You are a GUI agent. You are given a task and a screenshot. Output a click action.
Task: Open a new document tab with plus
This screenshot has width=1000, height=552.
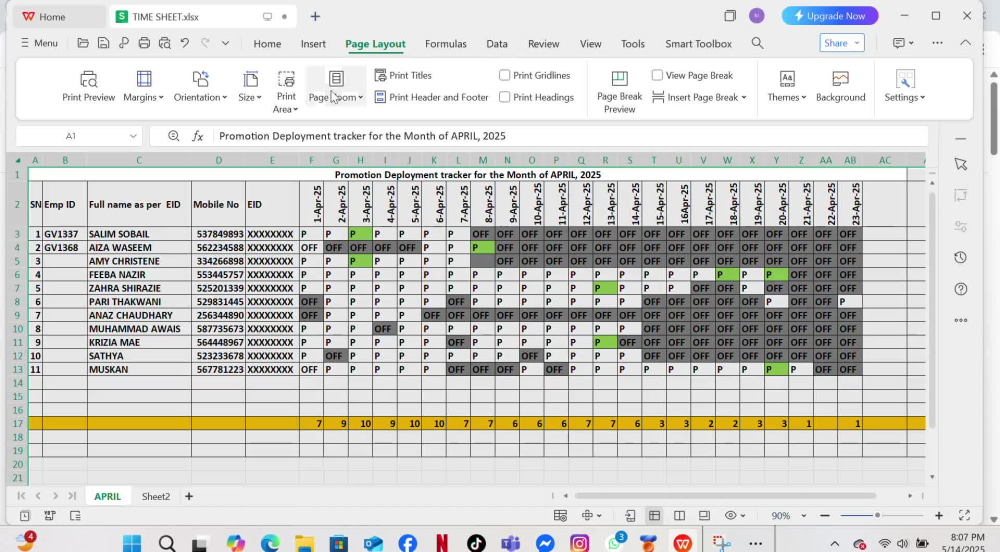click(x=315, y=17)
